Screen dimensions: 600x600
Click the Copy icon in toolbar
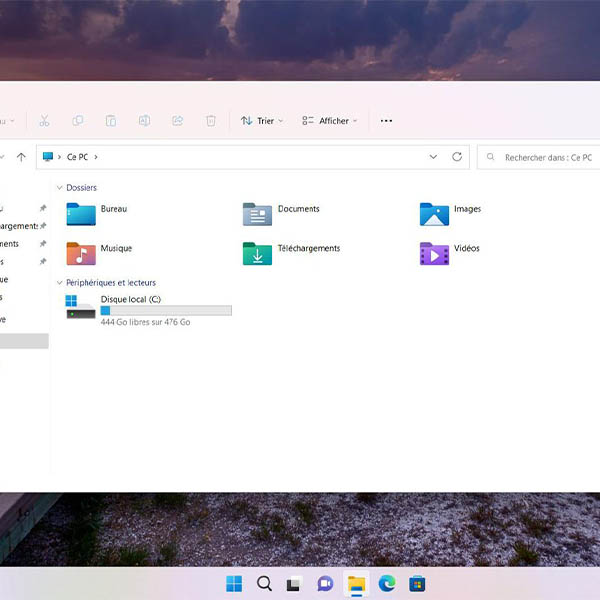pos(78,121)
